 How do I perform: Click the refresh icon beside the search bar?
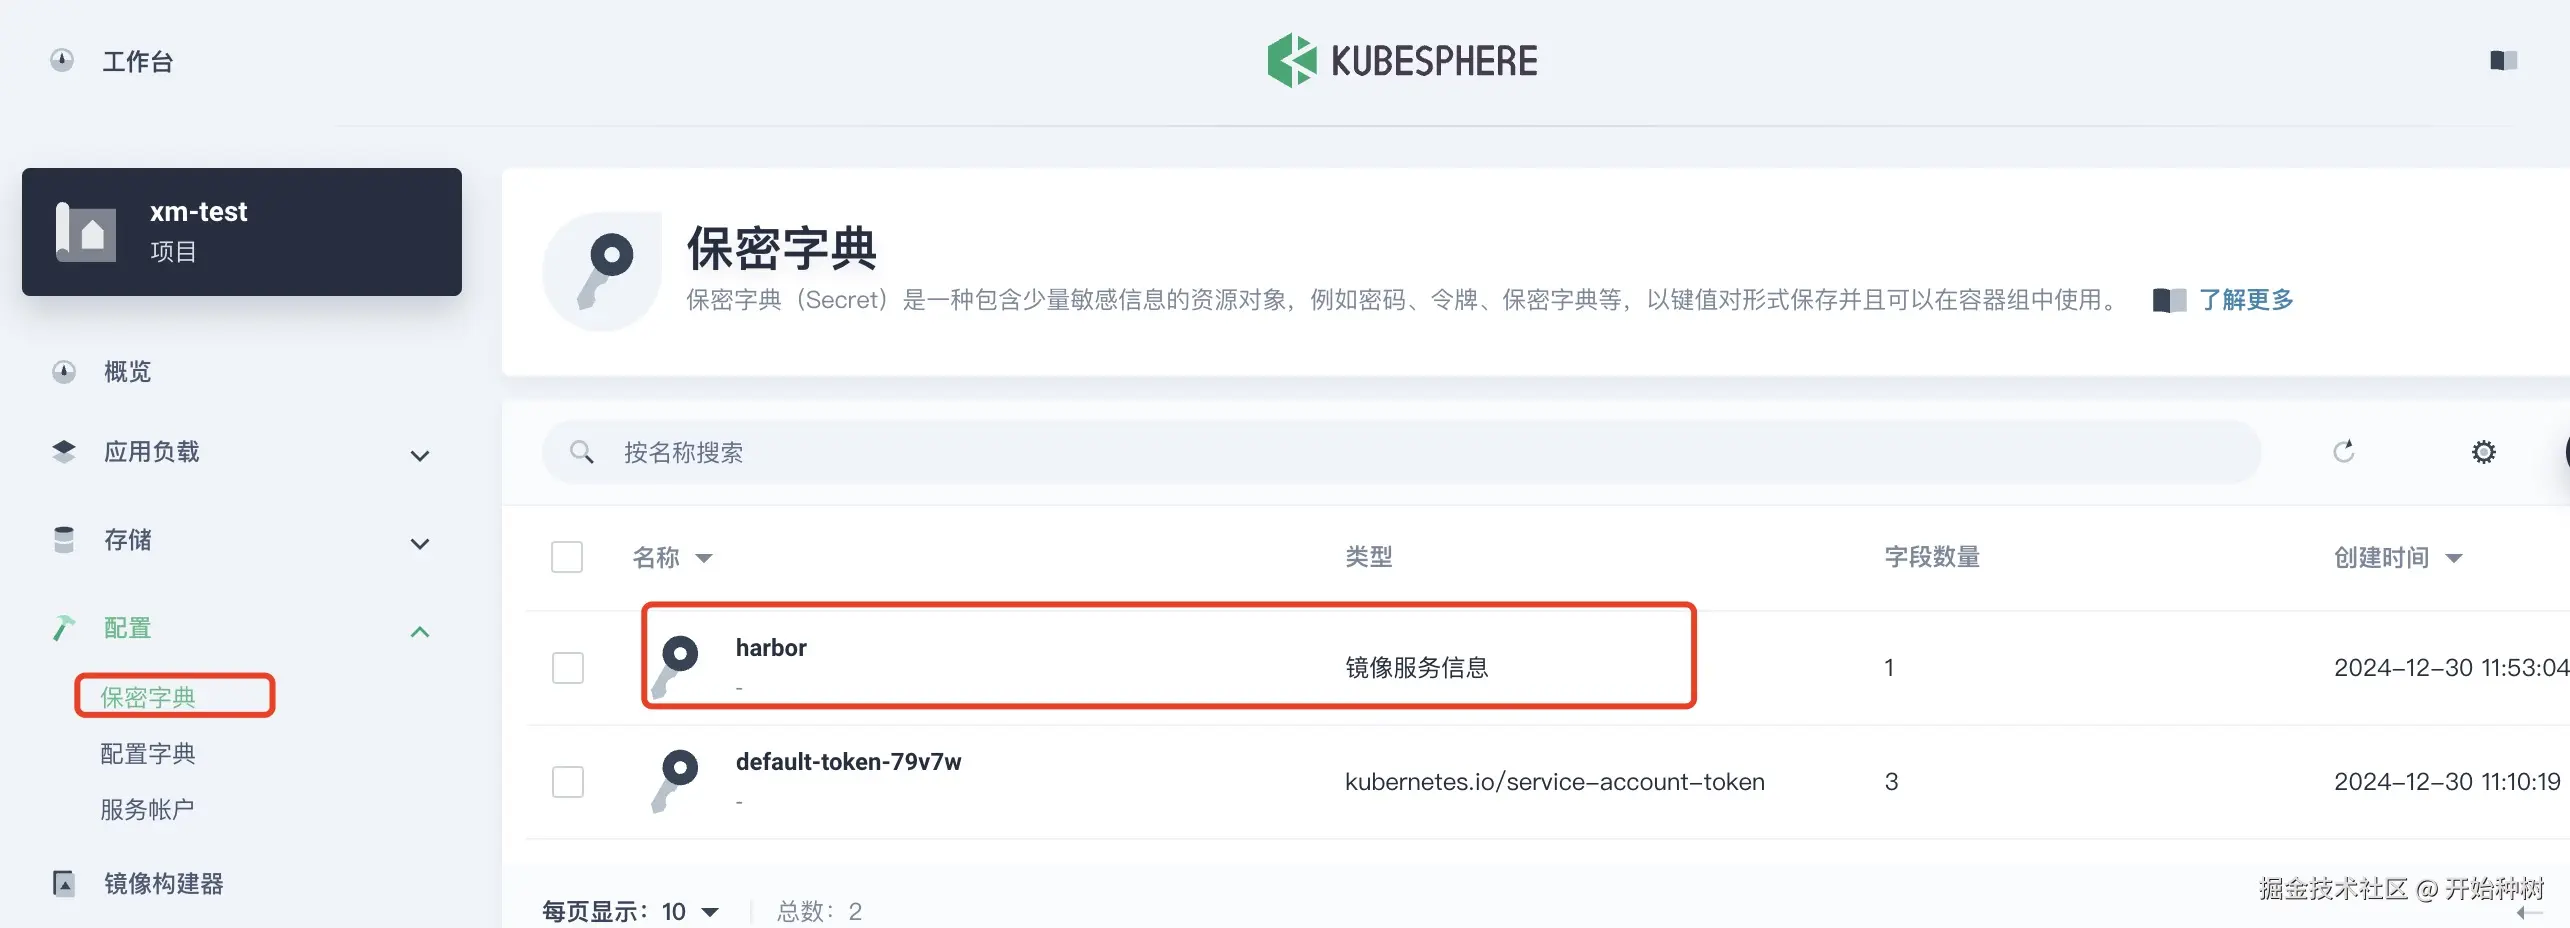(x=2343, y=452)
